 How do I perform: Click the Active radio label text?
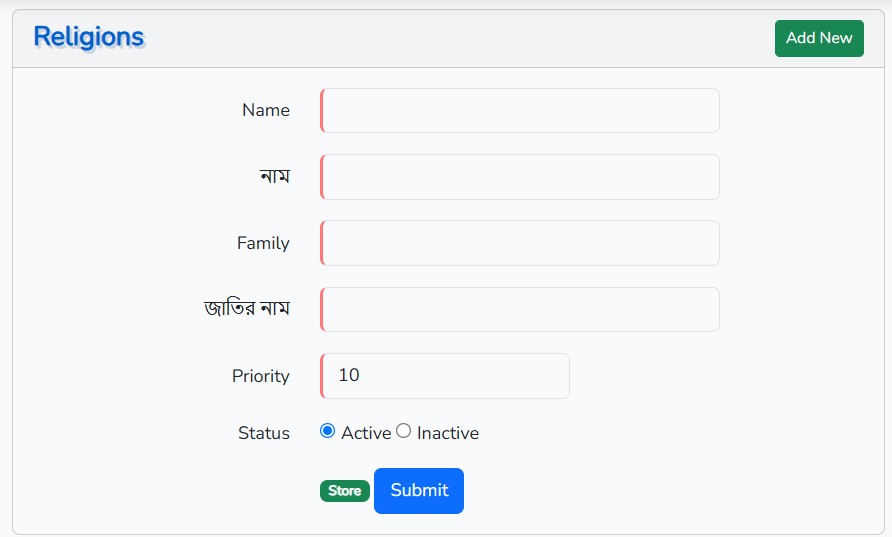click(x=365, y=433)
